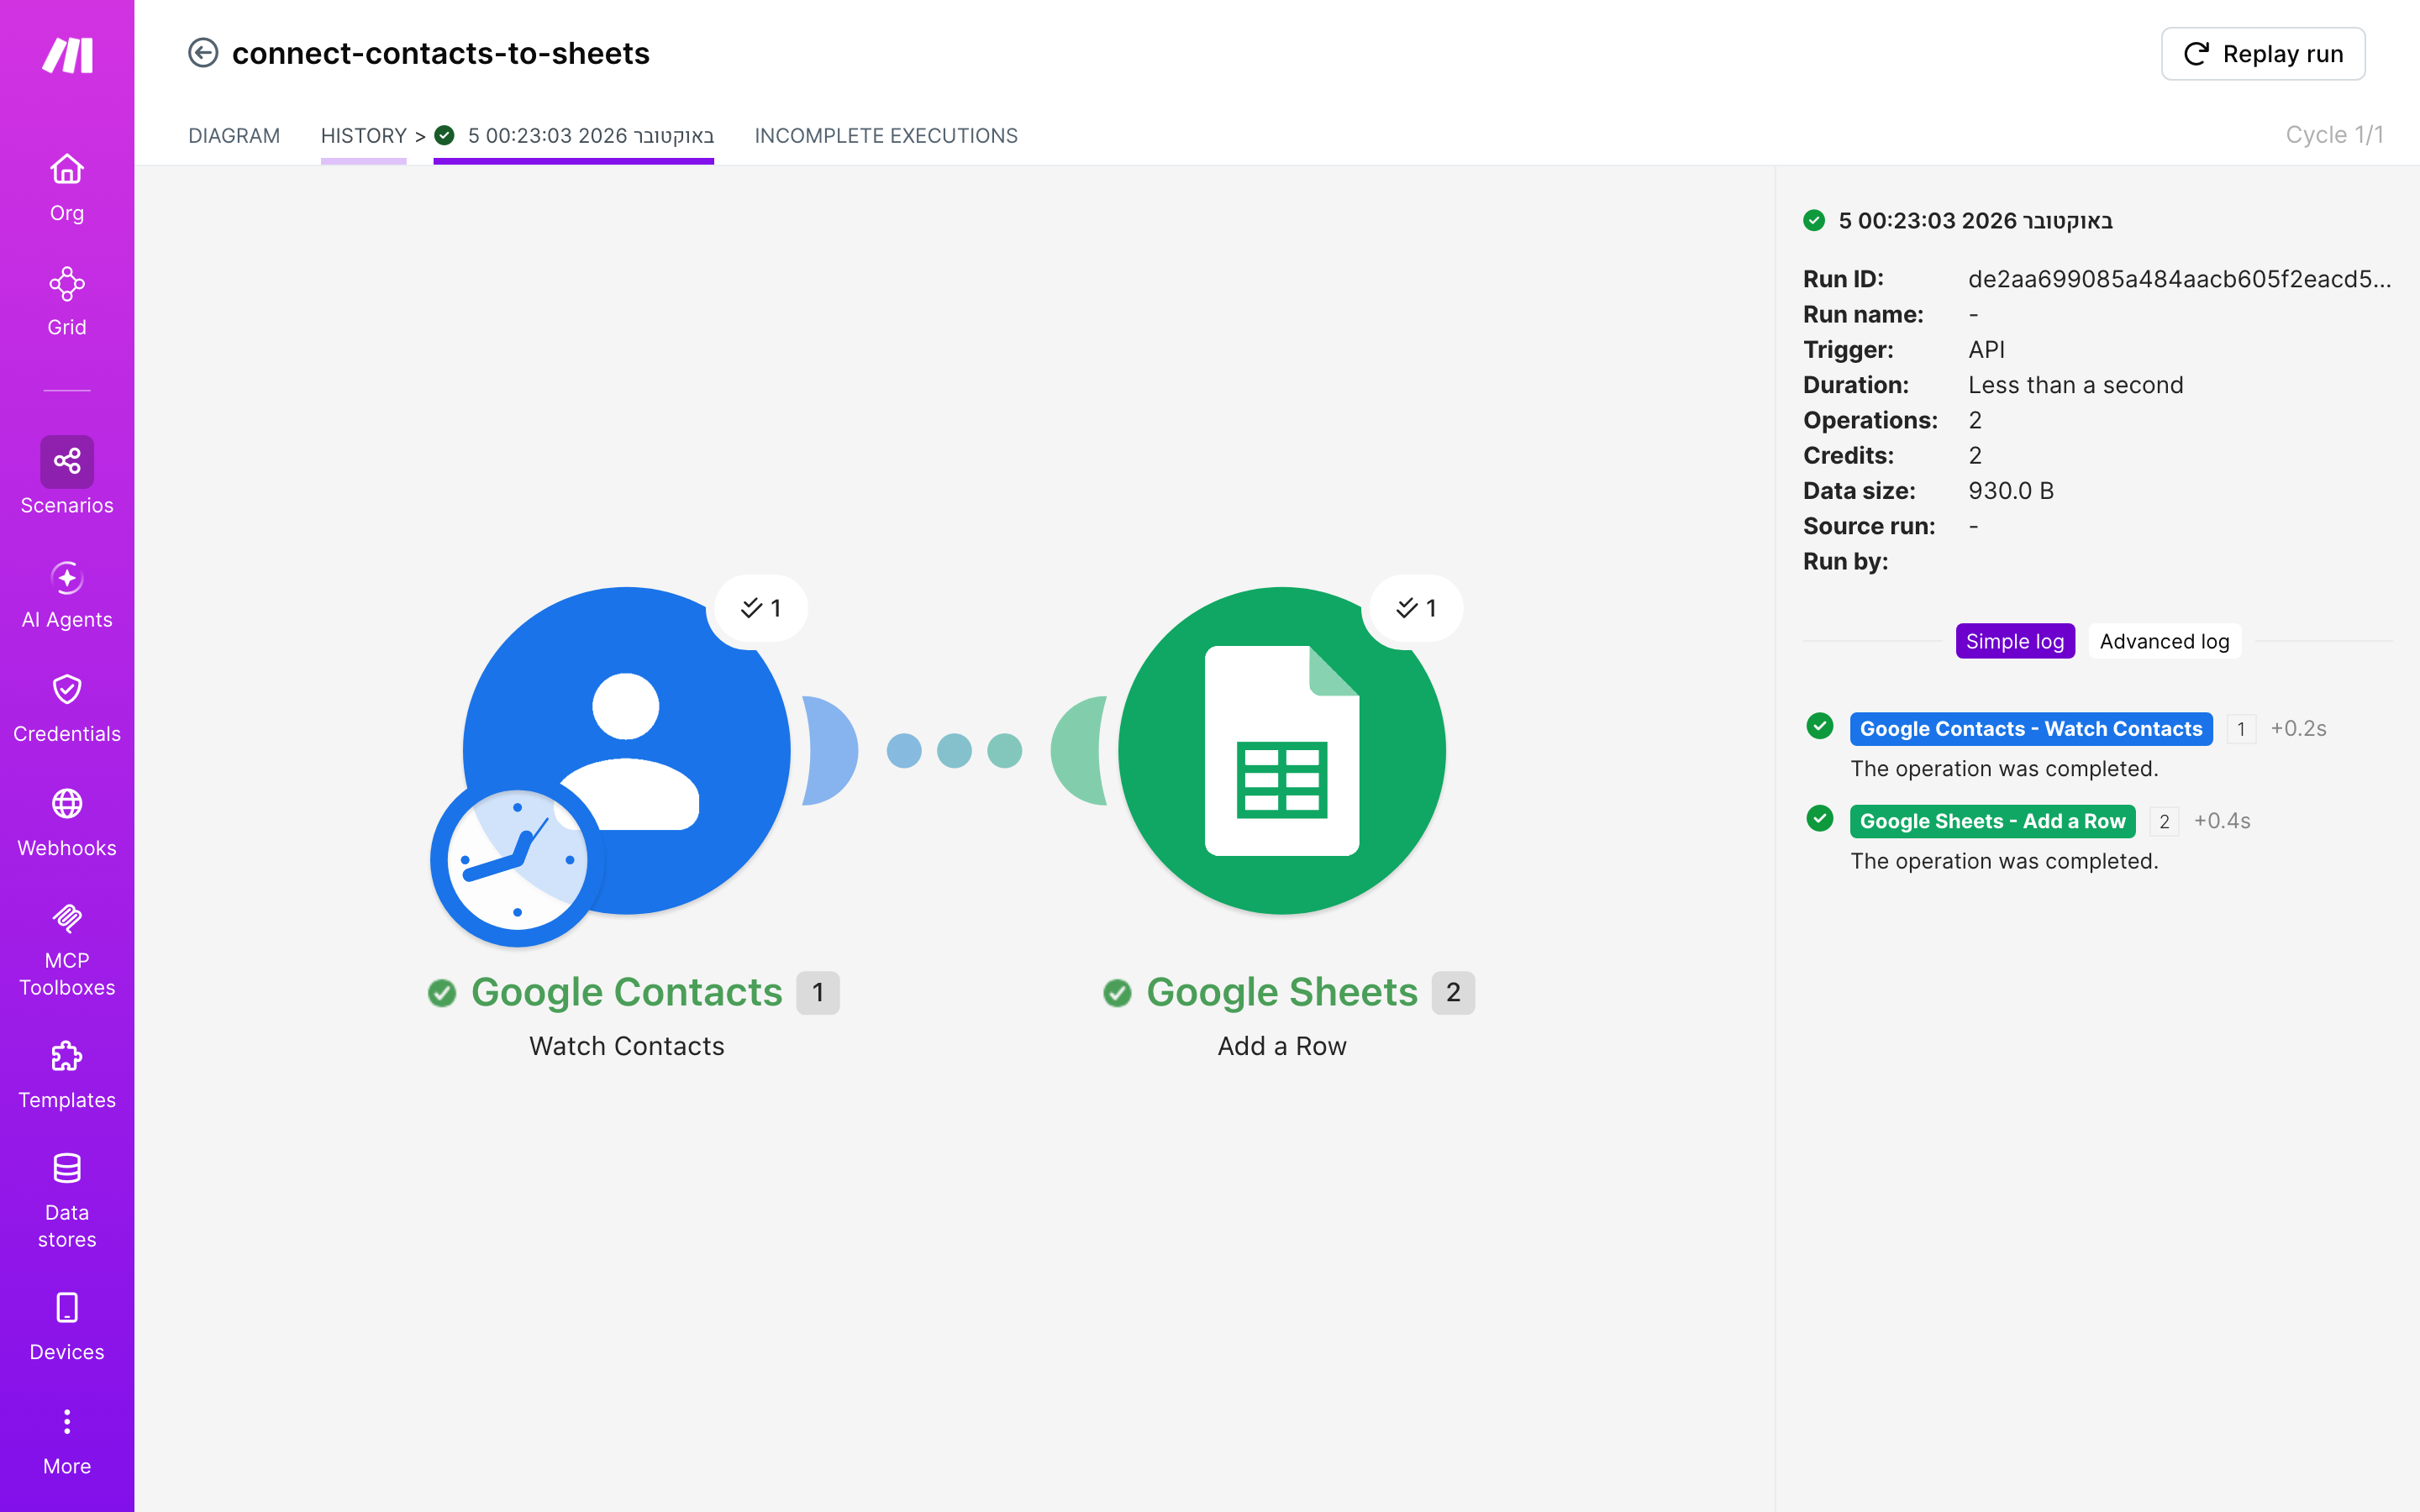Open the operations bubble on Google Sheets
Screen dimensions: 2420x1512
pos(1416,608)
